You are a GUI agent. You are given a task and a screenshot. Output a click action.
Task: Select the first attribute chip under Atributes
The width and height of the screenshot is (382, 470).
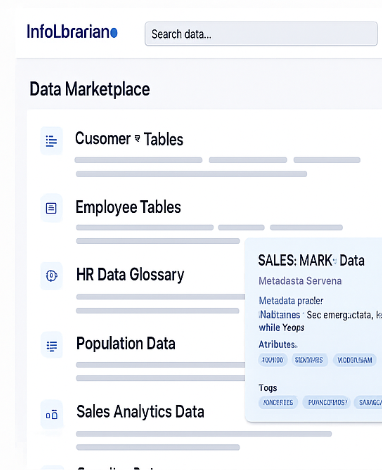273,360
